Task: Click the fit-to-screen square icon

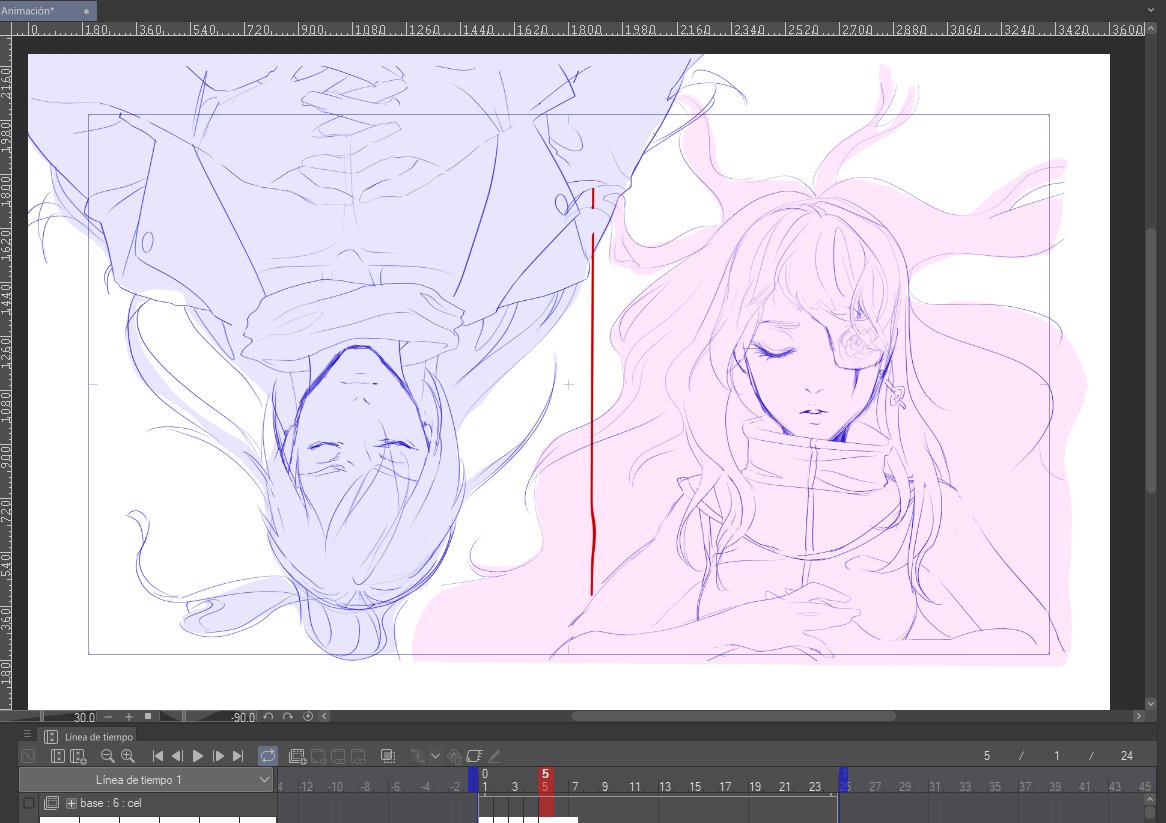Action: click(148, 717)
